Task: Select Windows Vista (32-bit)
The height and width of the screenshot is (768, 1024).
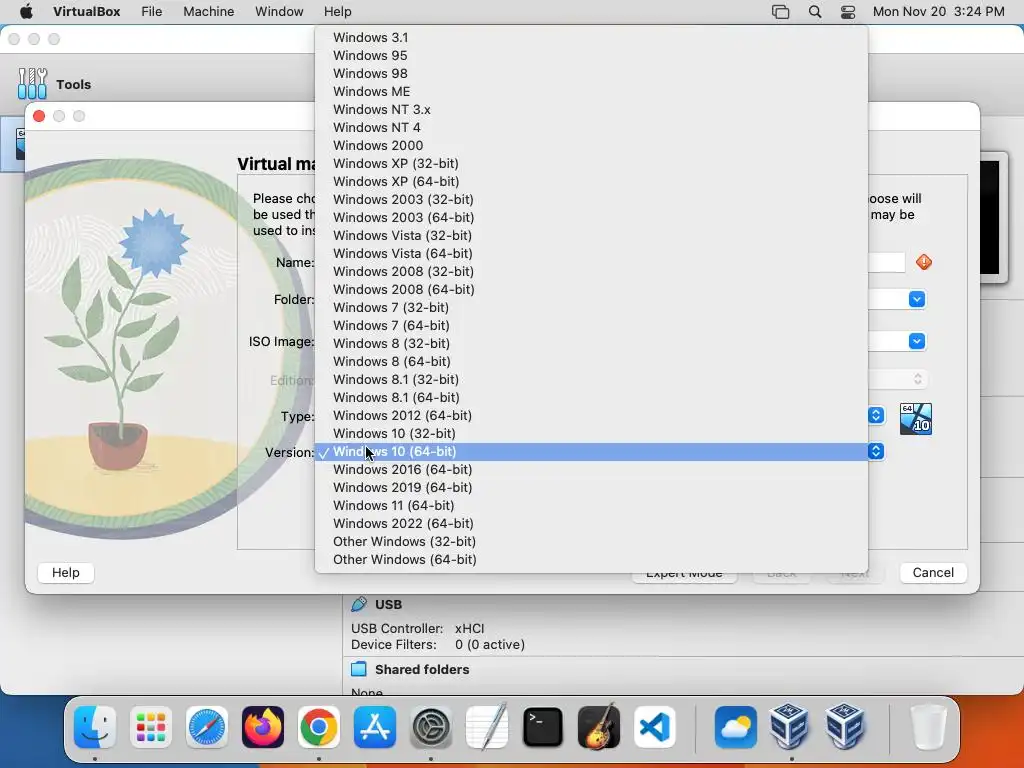Action: click(591, 235)
